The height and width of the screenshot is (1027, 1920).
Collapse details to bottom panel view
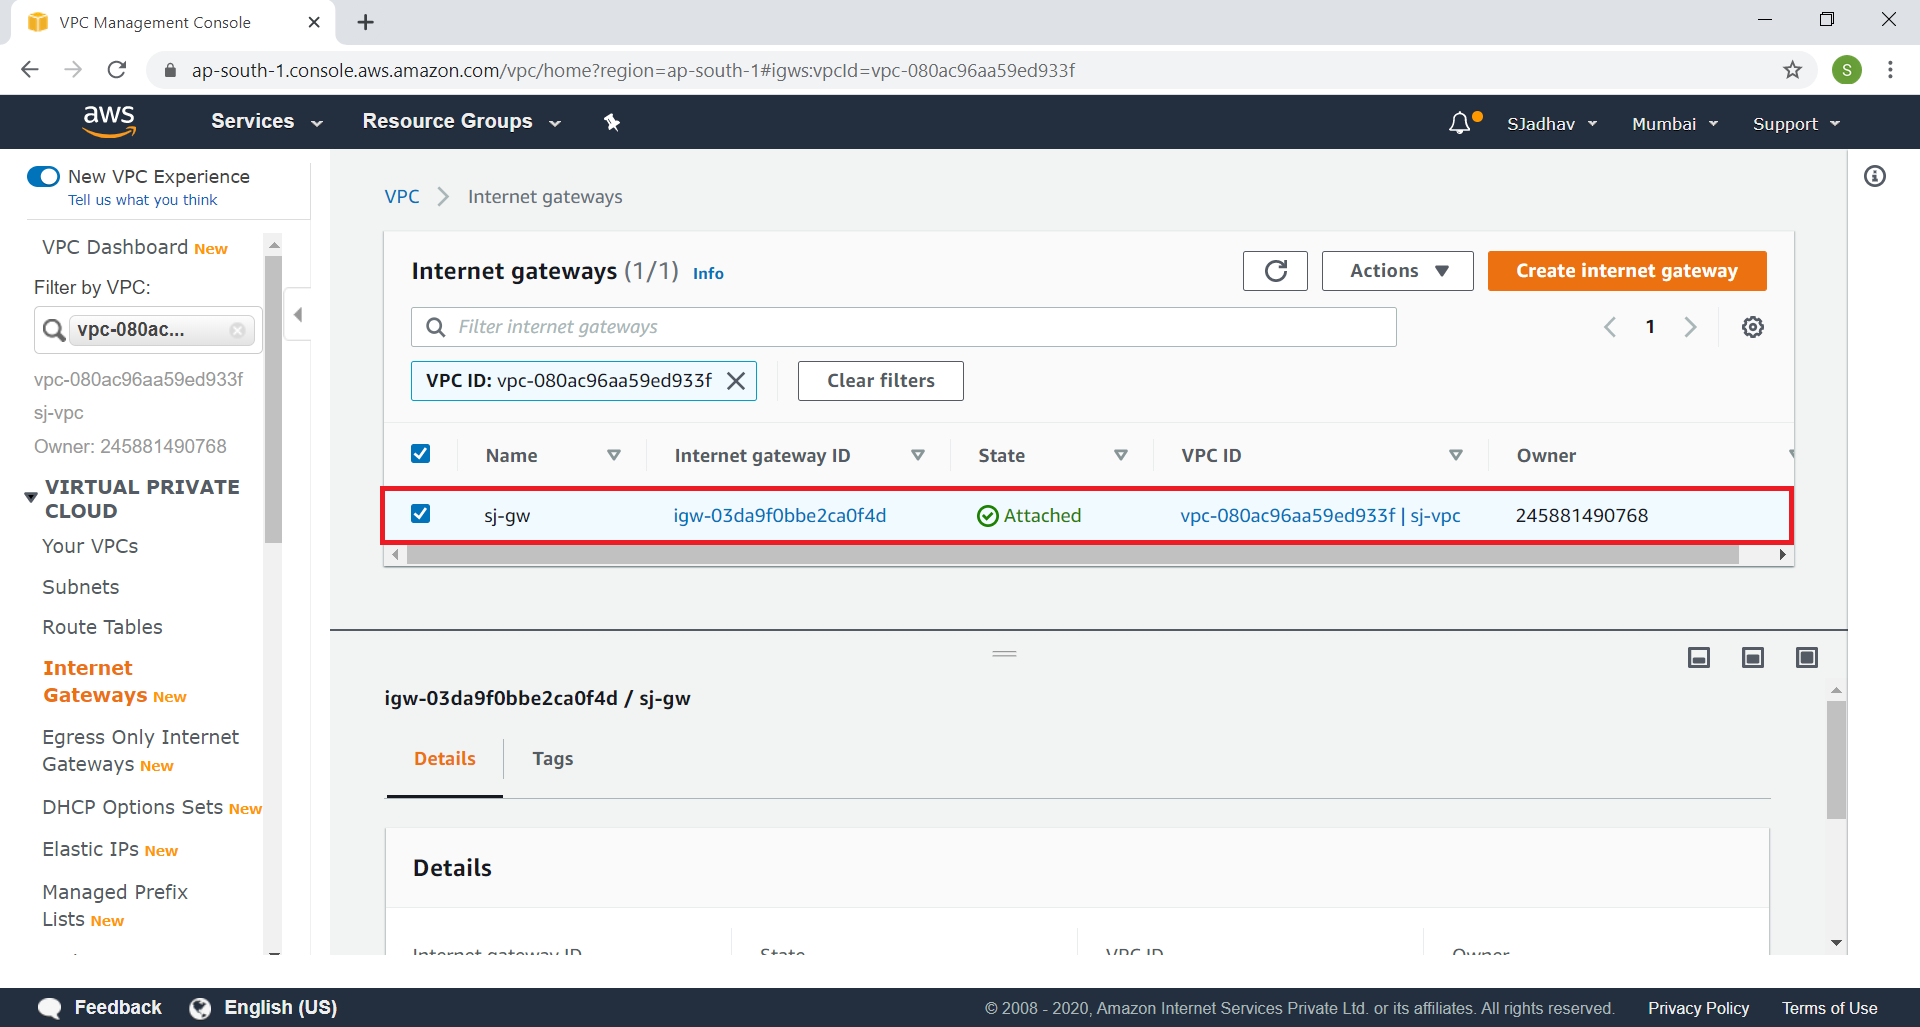point(1699,657)
